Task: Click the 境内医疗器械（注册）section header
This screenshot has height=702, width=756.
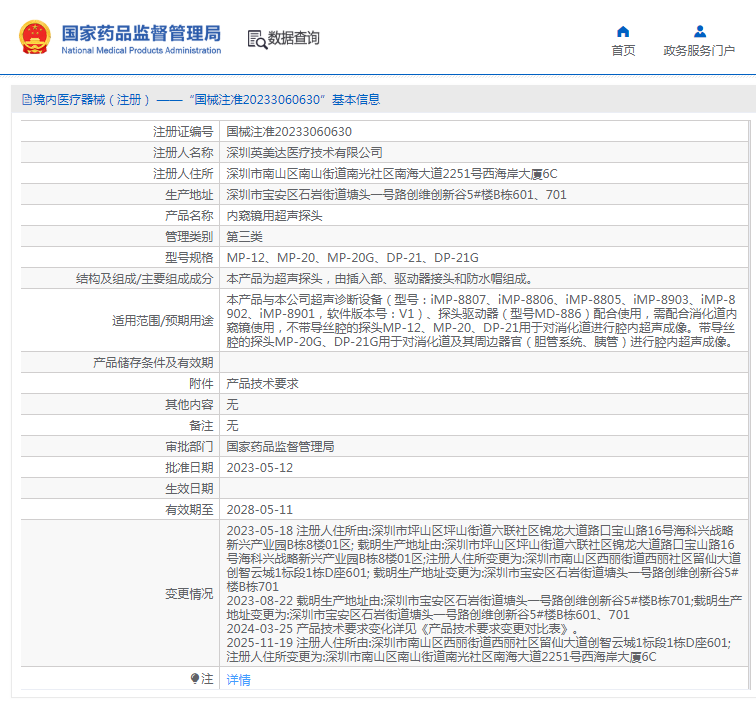Action: [x=92, y=100]
